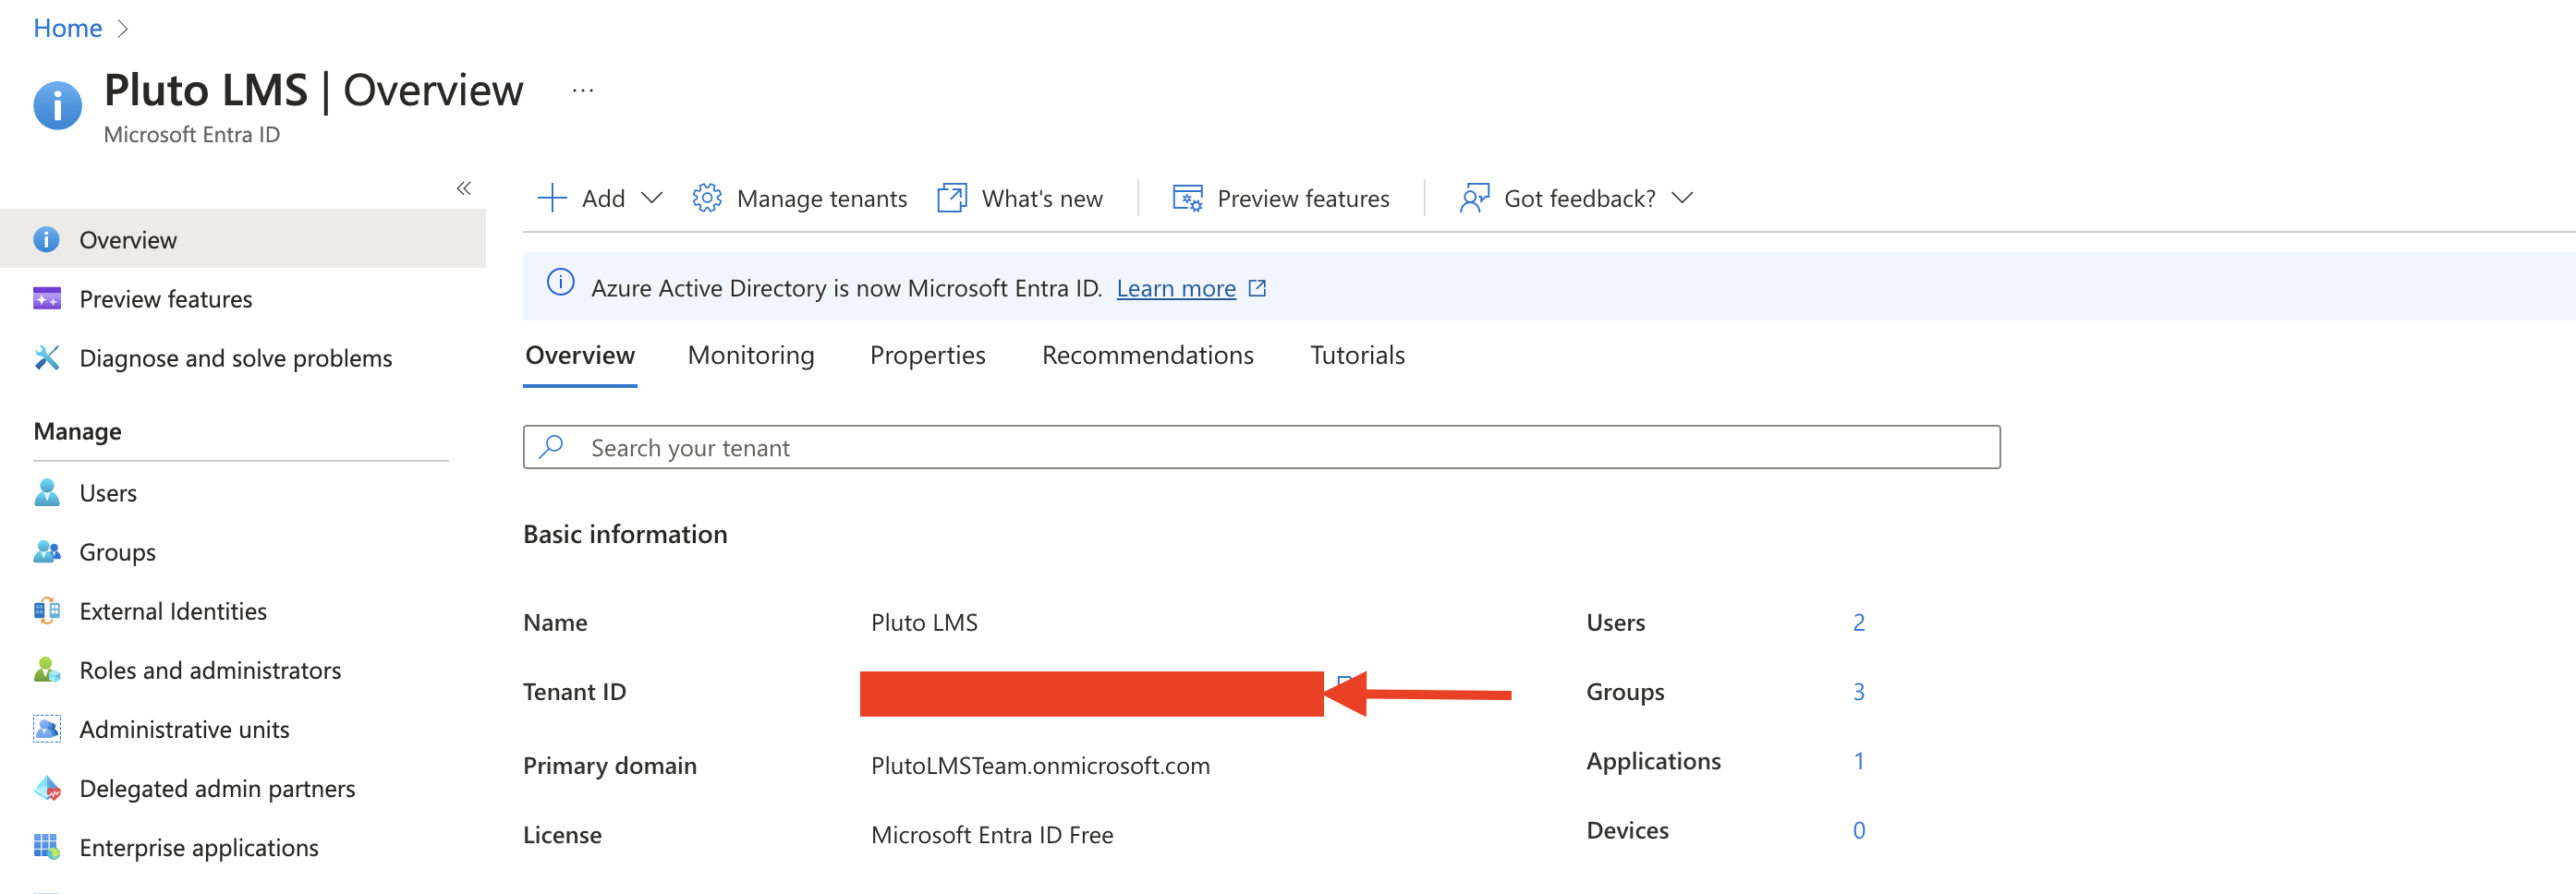Click the Home breadcrumb link
The height and width of the screenshot is (894, 2576).
pos(67,28)
